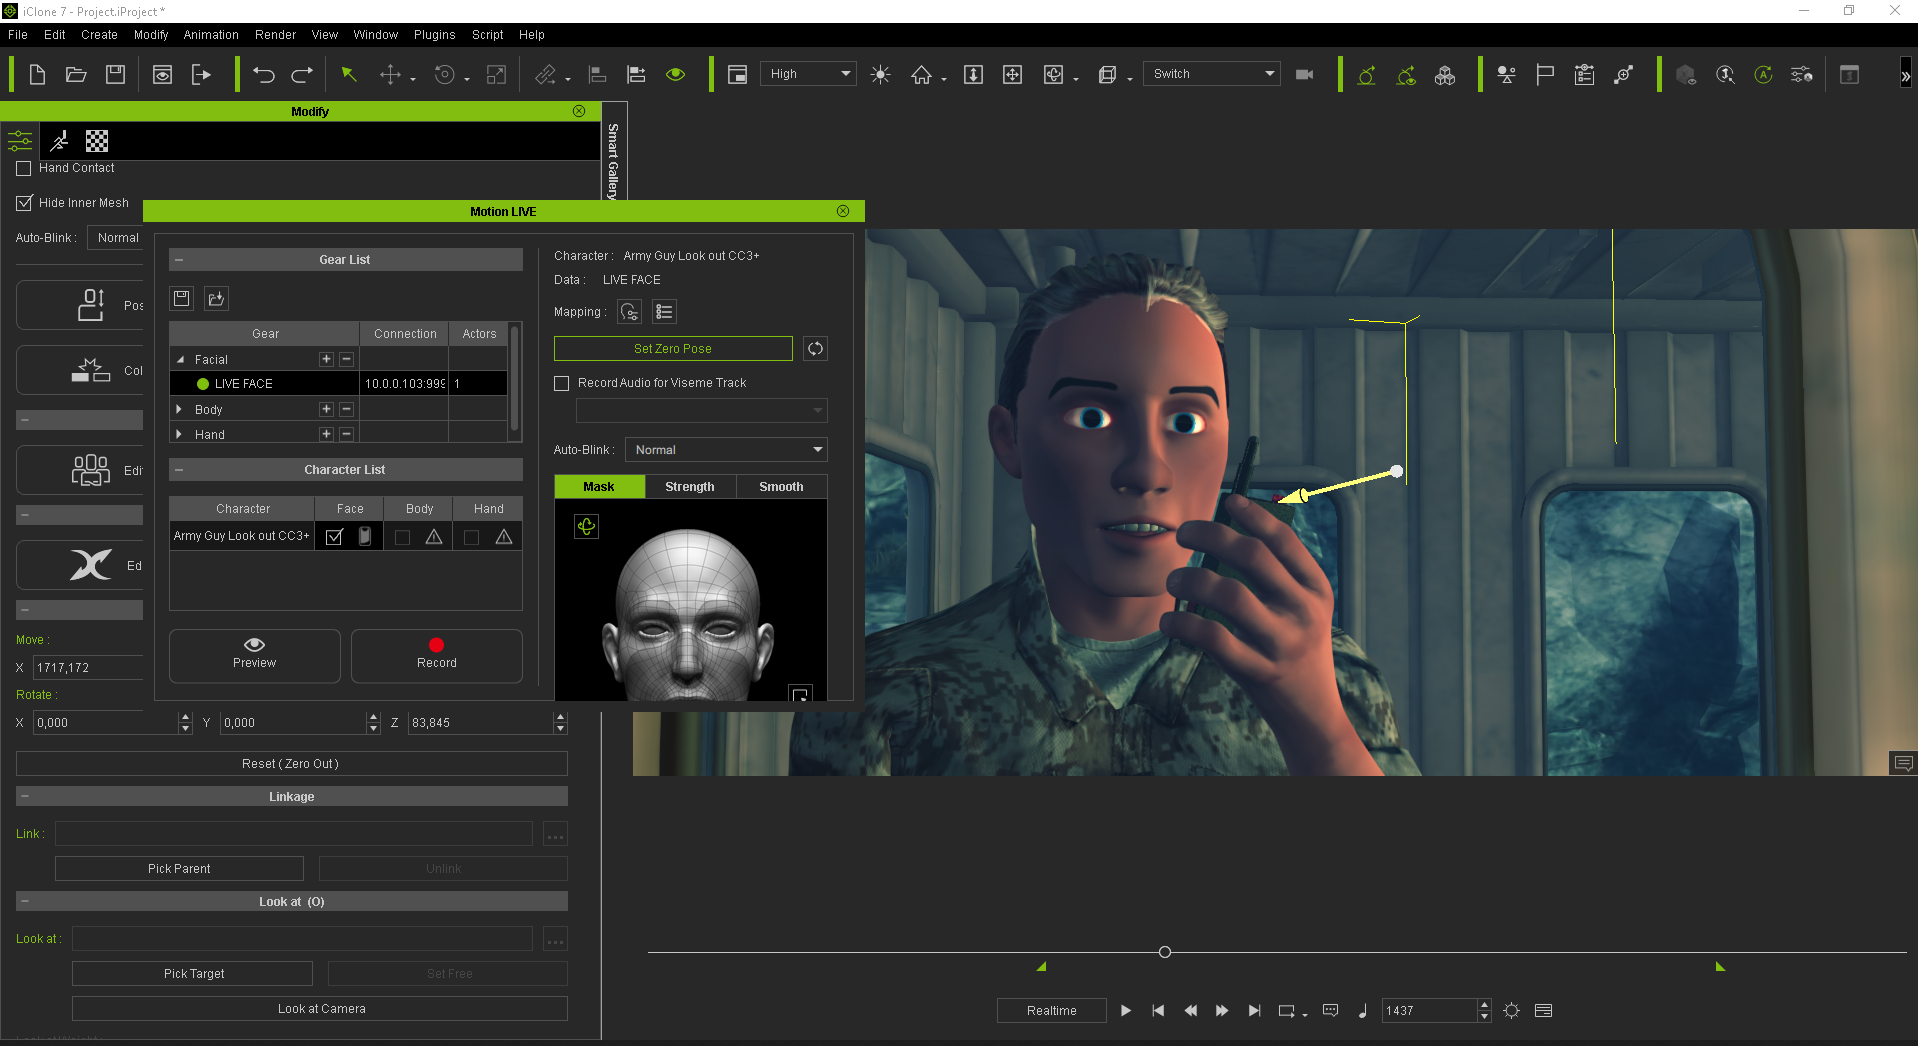Screen dimensions: 1918x1046
Task: Uncheck Hide Inner Mesh
Action: click(x=24, y=203)
